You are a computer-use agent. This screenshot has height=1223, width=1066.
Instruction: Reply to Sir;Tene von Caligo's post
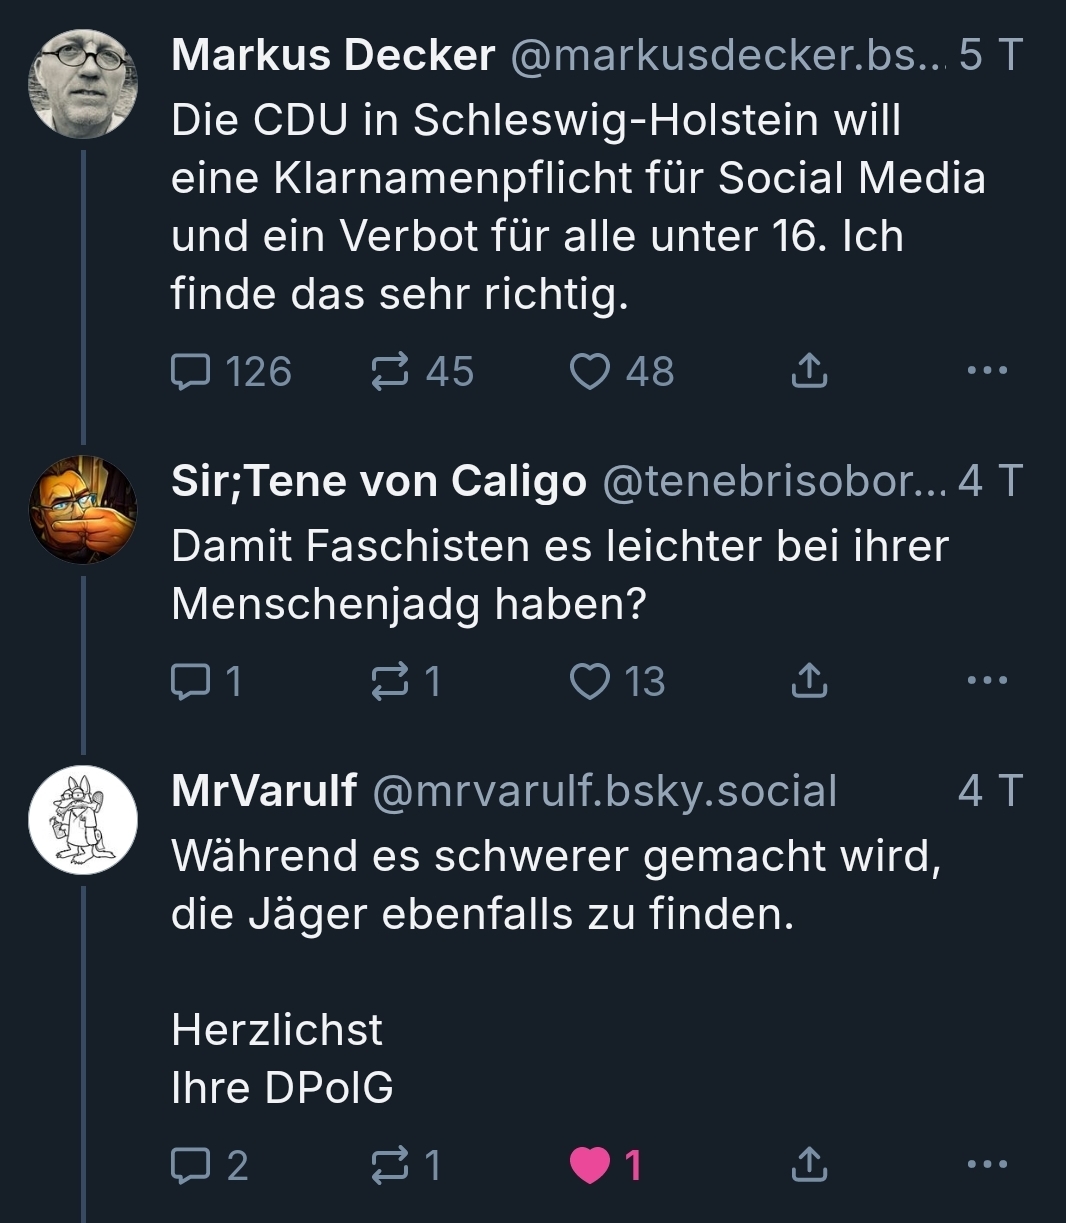190,682
